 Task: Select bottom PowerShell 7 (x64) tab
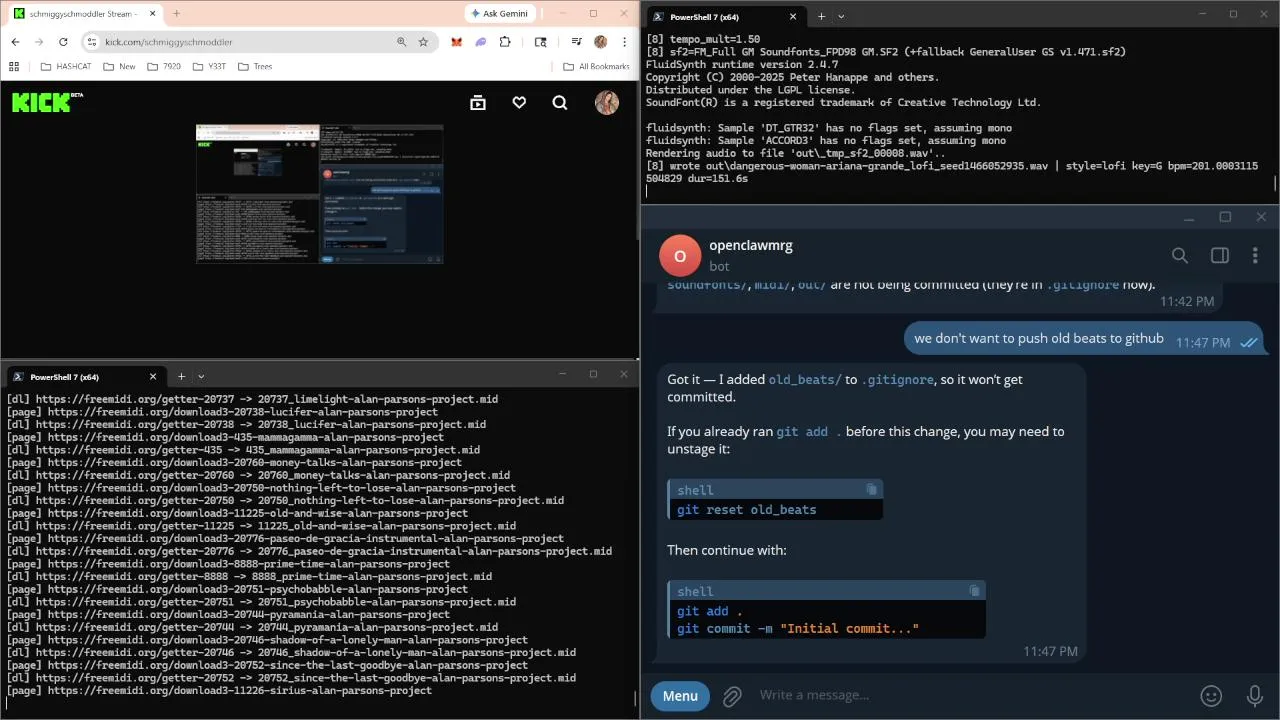tap(85, 376)
